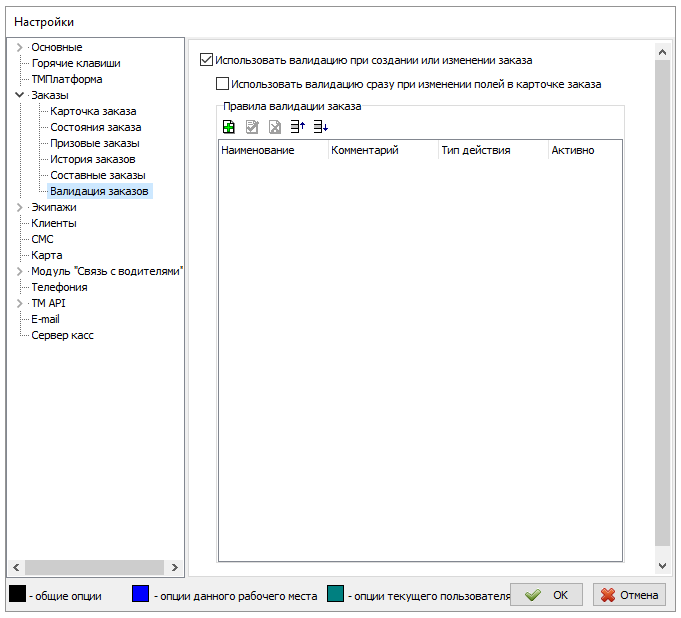Image resolution: width=681 pixels, height=618 pixels.
Task: Click the edit validation rule icon
Action: [252, 127]
